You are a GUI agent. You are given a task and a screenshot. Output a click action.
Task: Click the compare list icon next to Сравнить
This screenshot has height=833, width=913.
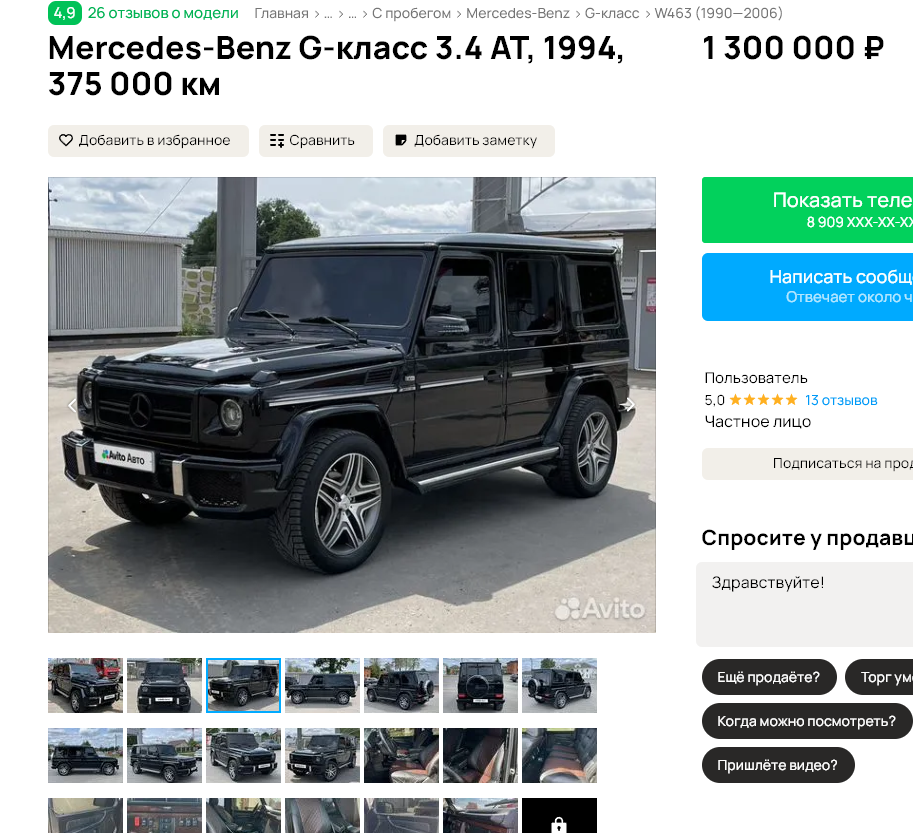(277, 140)
